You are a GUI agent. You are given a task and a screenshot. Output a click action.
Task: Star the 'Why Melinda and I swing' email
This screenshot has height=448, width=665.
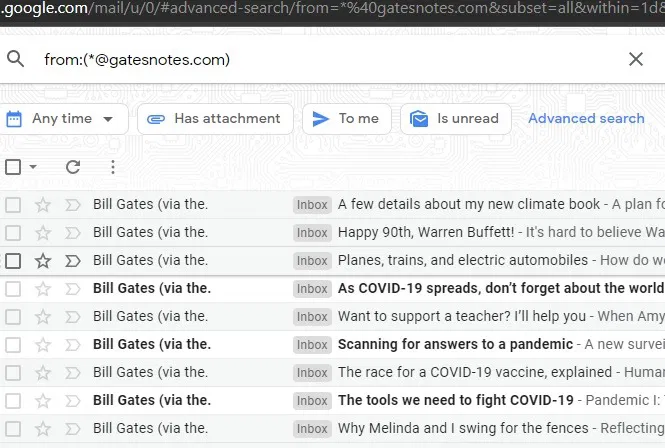43,429
